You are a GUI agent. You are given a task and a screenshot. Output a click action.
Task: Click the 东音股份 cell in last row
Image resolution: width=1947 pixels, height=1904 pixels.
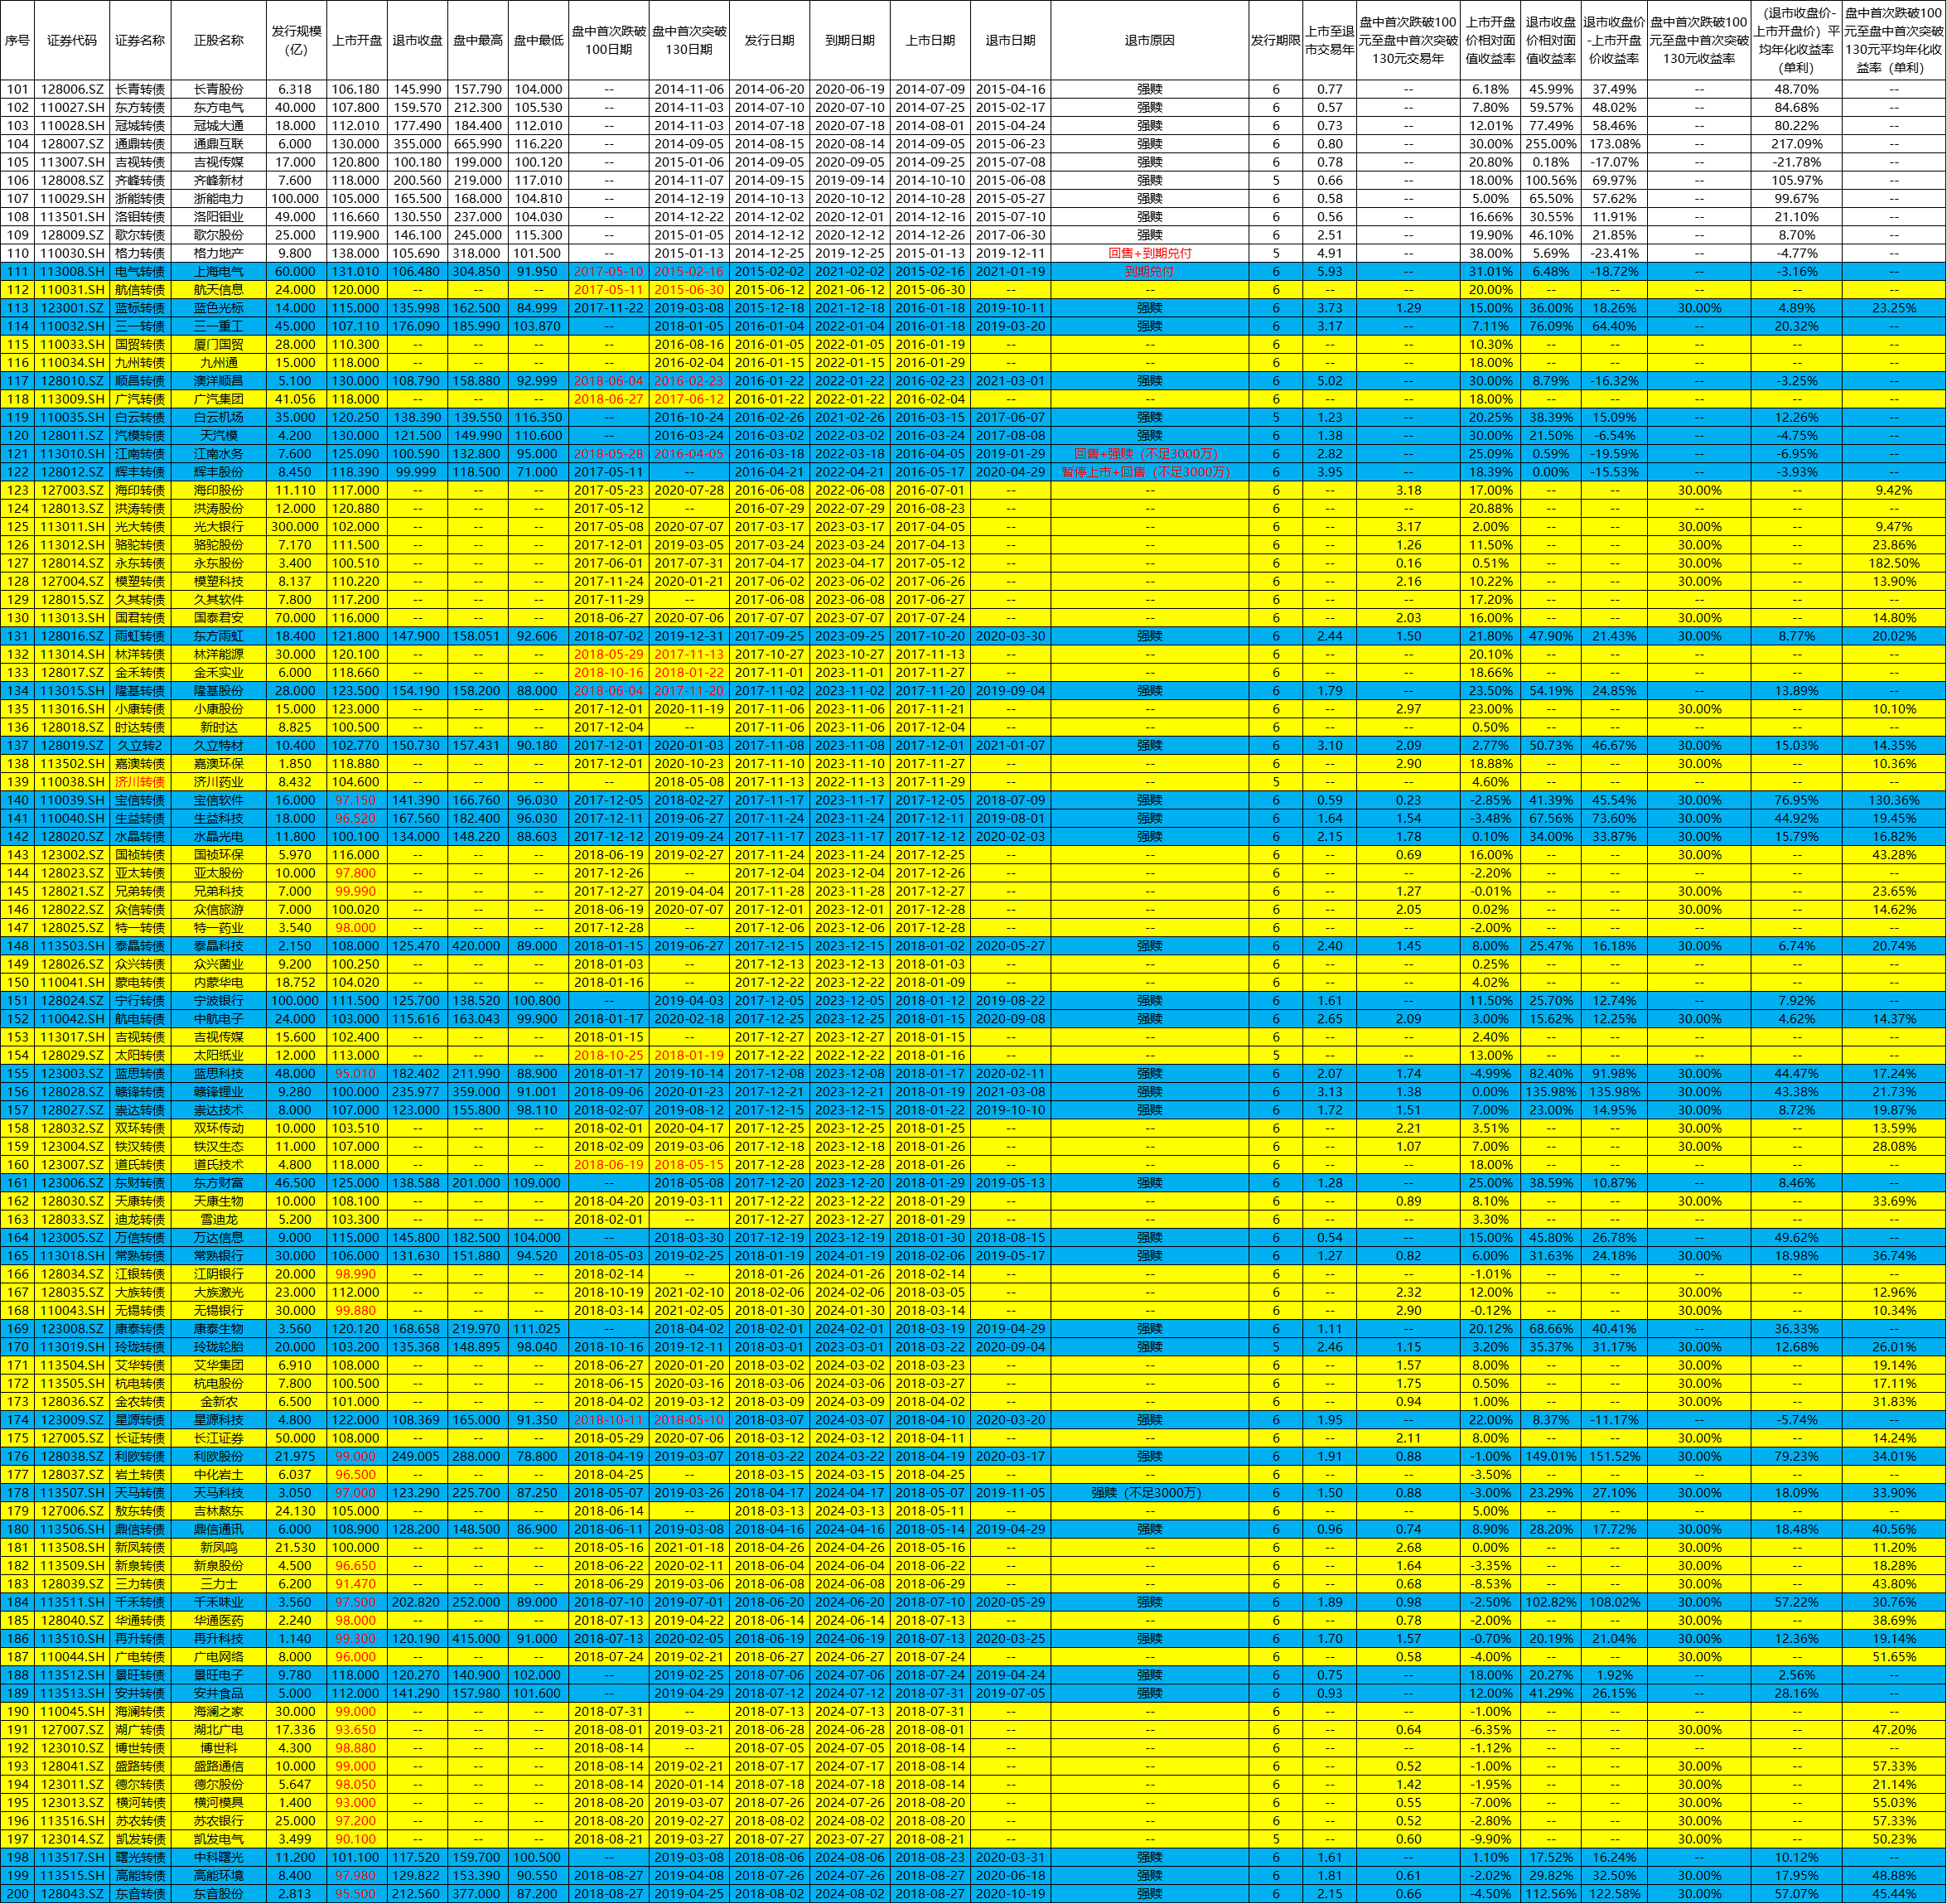tap(218, 1894)
